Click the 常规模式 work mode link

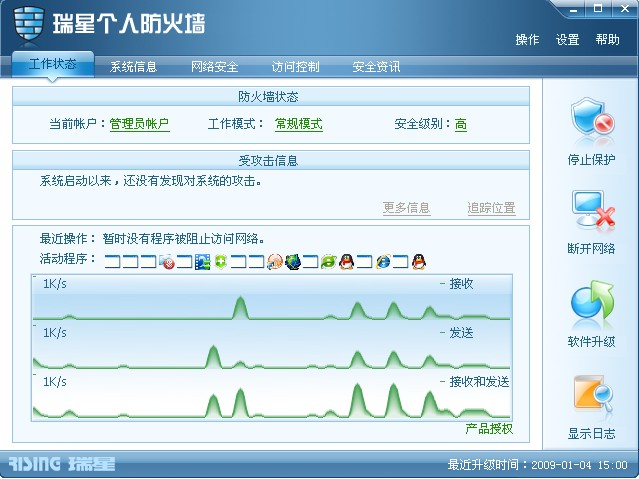299,124
